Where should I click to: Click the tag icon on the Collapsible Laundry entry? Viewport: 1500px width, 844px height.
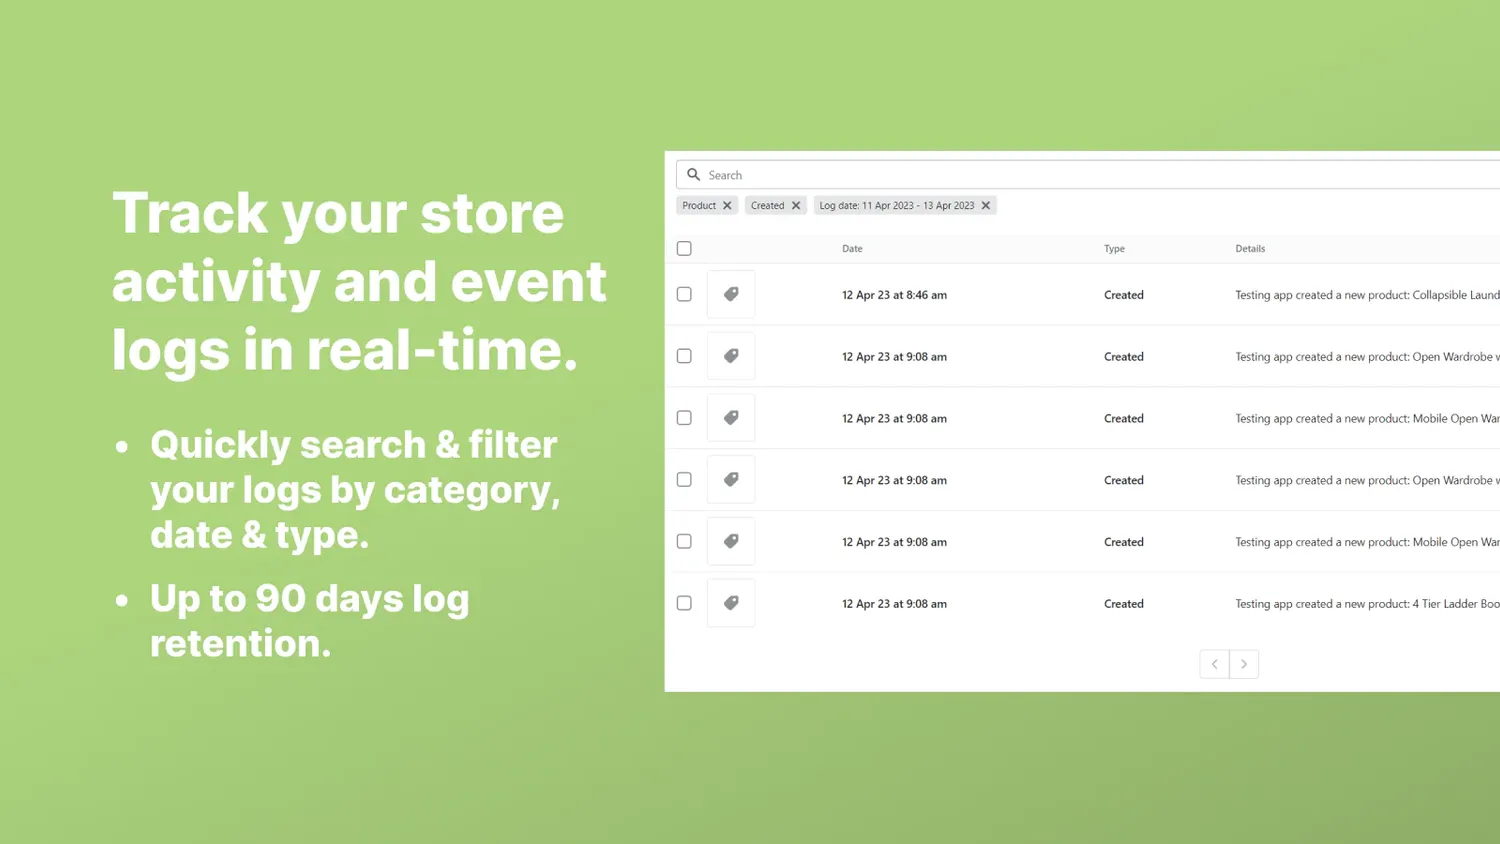731,293
